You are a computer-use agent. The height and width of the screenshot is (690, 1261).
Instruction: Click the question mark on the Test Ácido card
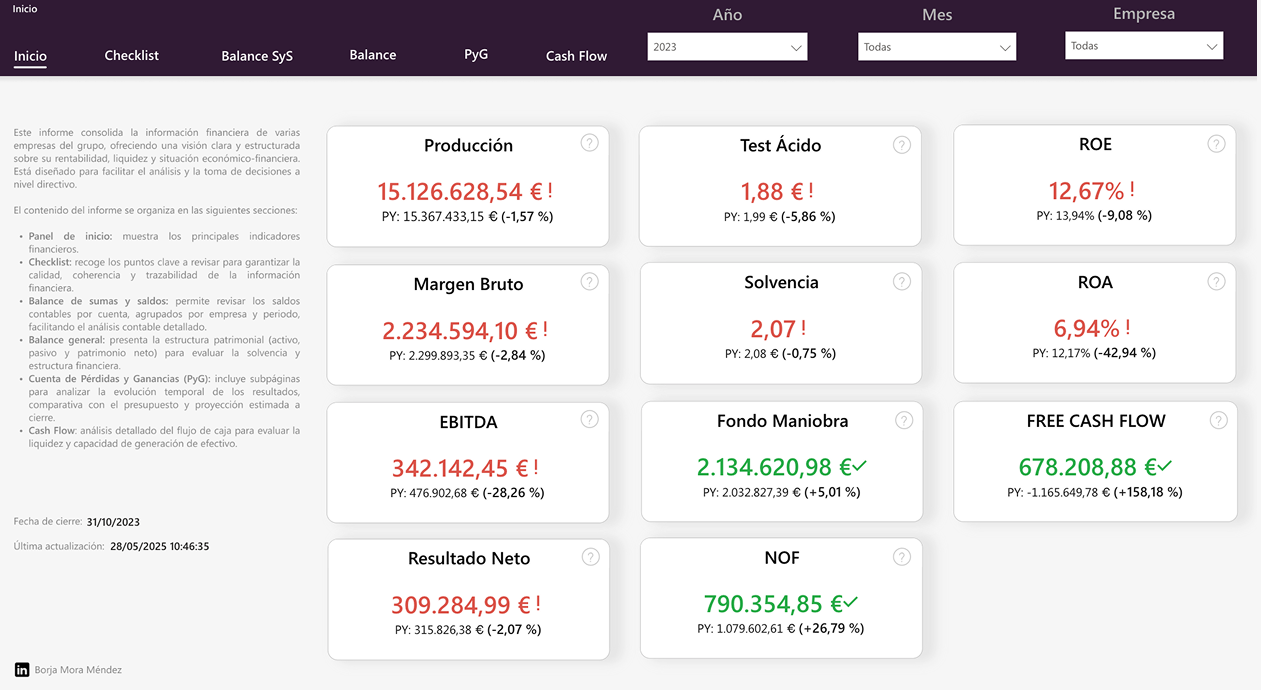(902, 143)
